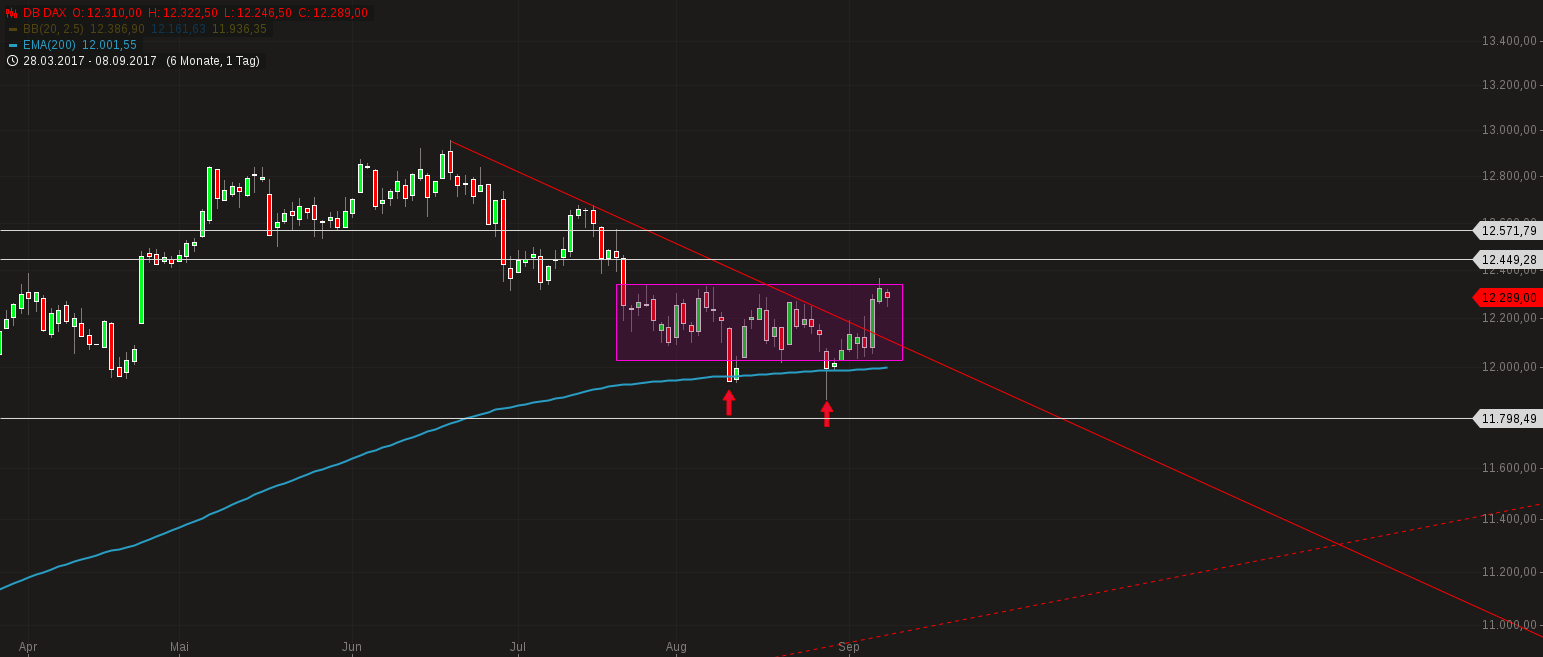1543x657 pixels.
Task: Click the Mai month label on time axis
Action: click(x=179, y=647)
